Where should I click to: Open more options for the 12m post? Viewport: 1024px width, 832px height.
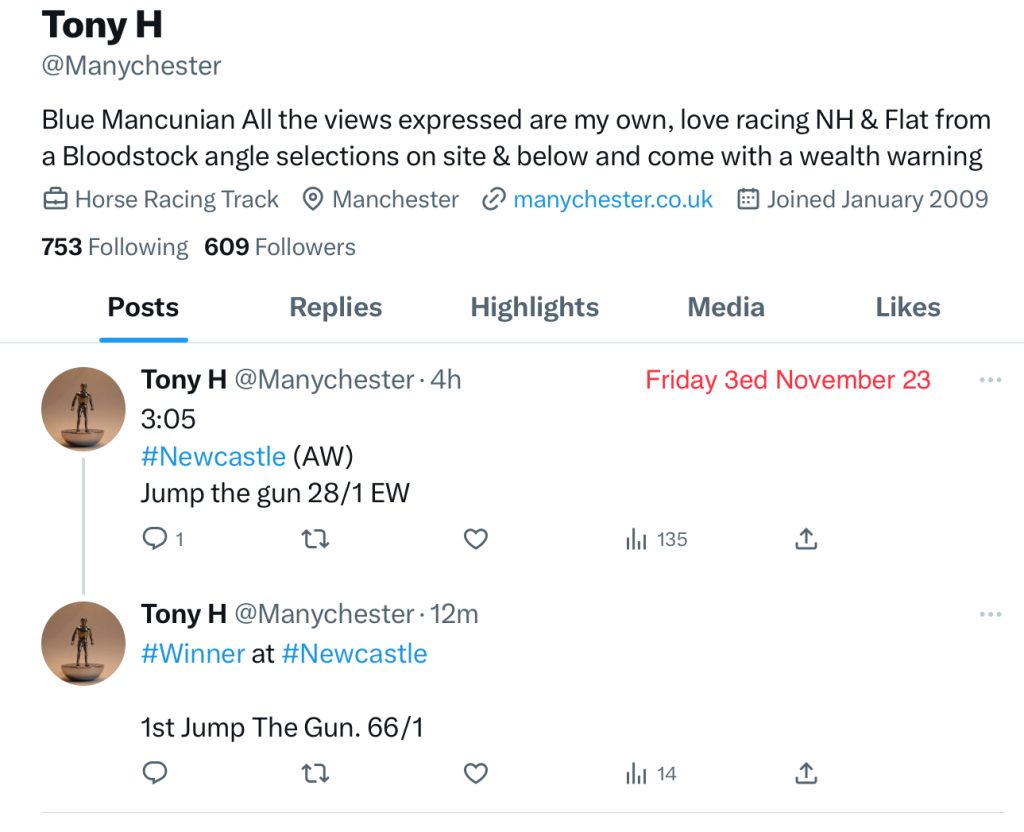click(x=990, y=614)
